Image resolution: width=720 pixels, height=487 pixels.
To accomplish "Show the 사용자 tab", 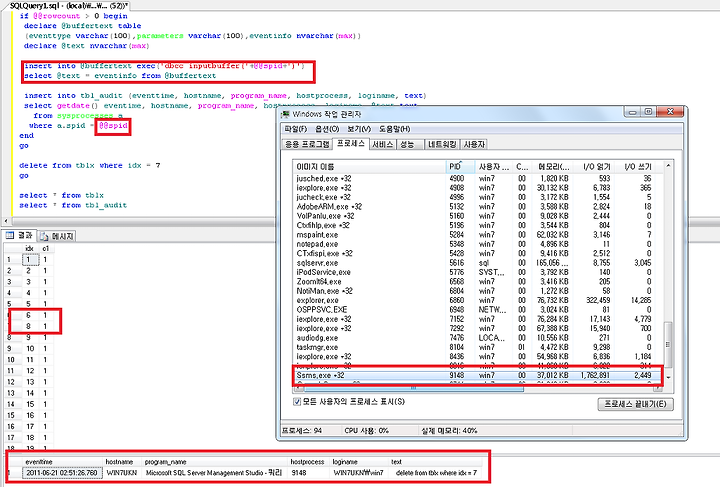I will click(x=474, y=144).
